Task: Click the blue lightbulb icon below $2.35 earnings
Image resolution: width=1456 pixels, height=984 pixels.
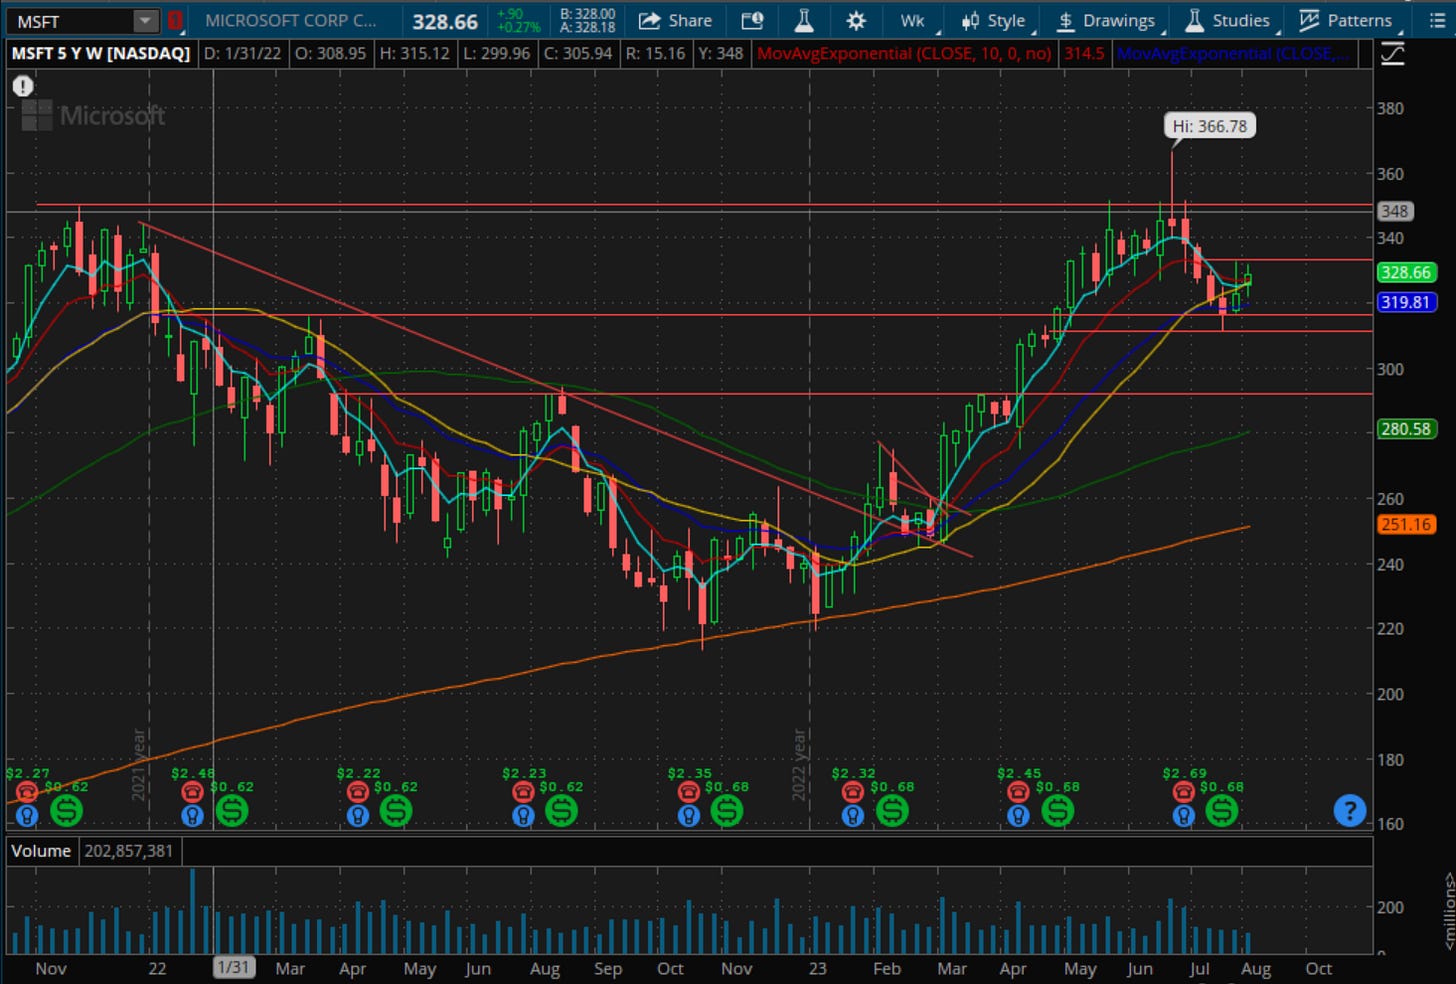Action: pyautogui.click(x=688, y=815)
